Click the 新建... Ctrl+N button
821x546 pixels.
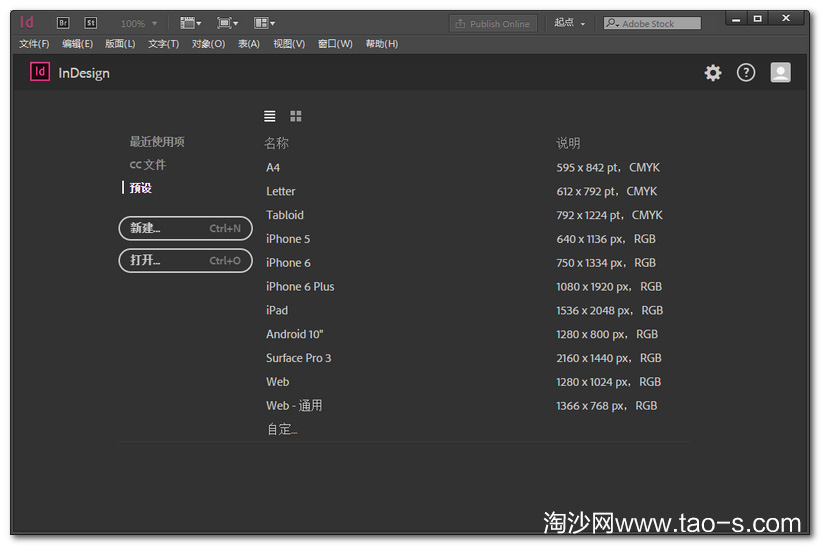coord(185,228)
